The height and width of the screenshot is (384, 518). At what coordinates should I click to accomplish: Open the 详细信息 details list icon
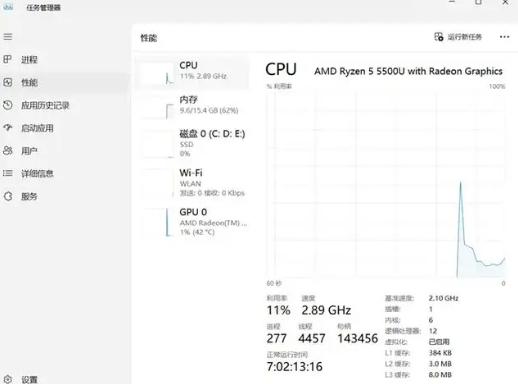[x=7, y=173]
